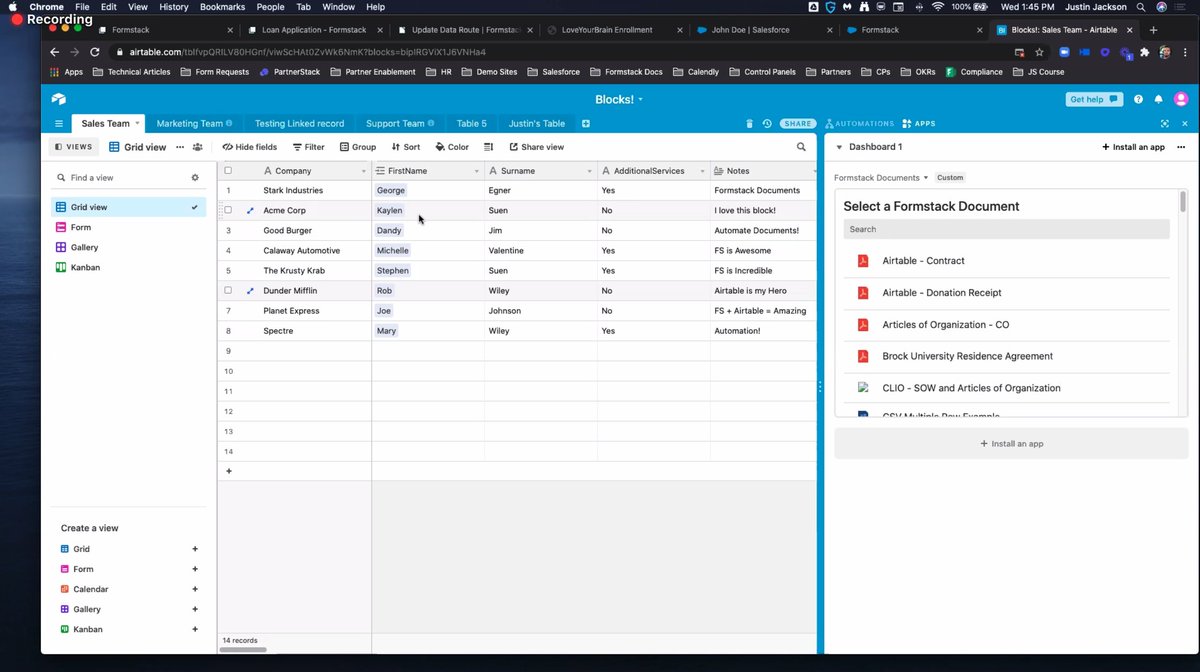Click the Share view button

point(536,147)
